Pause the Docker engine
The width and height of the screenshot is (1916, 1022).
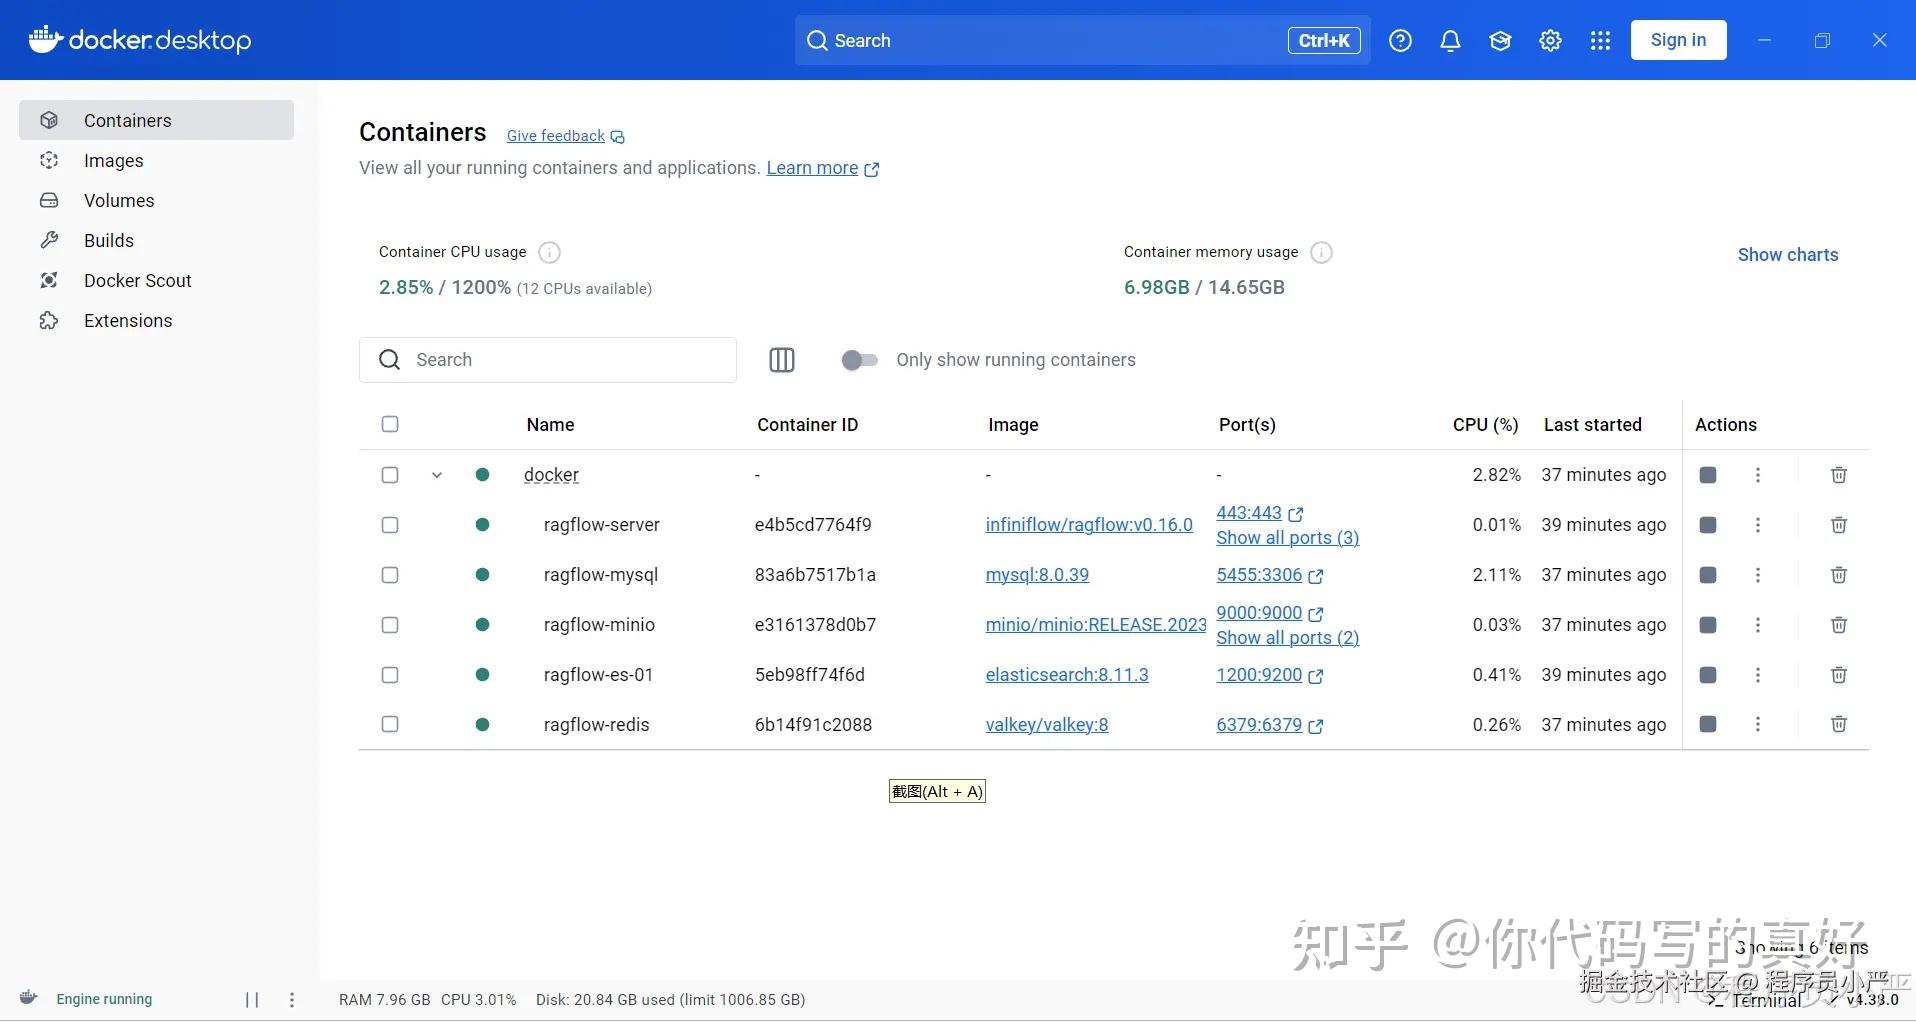(x=252, y=999)
